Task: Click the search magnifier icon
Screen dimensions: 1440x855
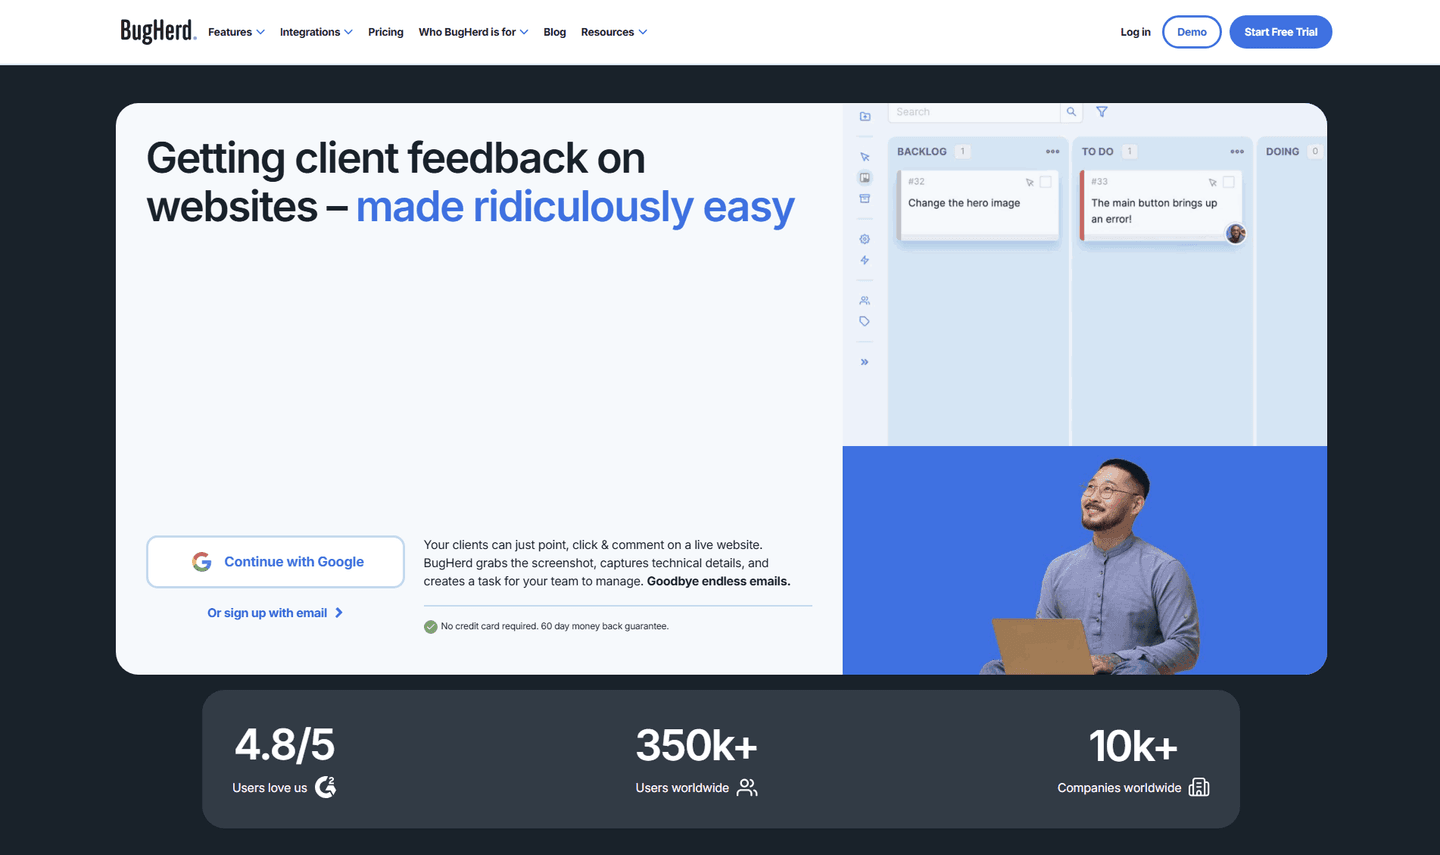Action: pyautogui.click(x=1071, y=112)
